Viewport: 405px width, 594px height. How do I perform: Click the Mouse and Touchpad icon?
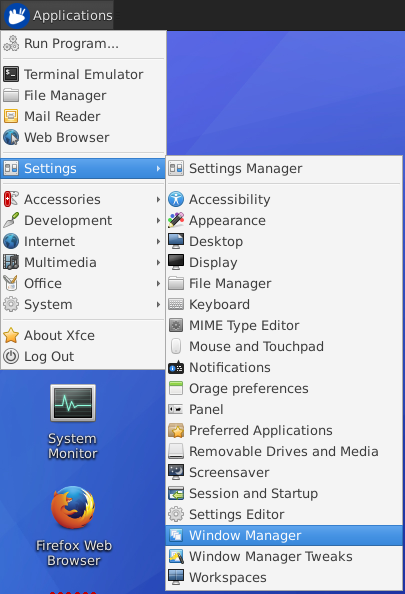176,346
